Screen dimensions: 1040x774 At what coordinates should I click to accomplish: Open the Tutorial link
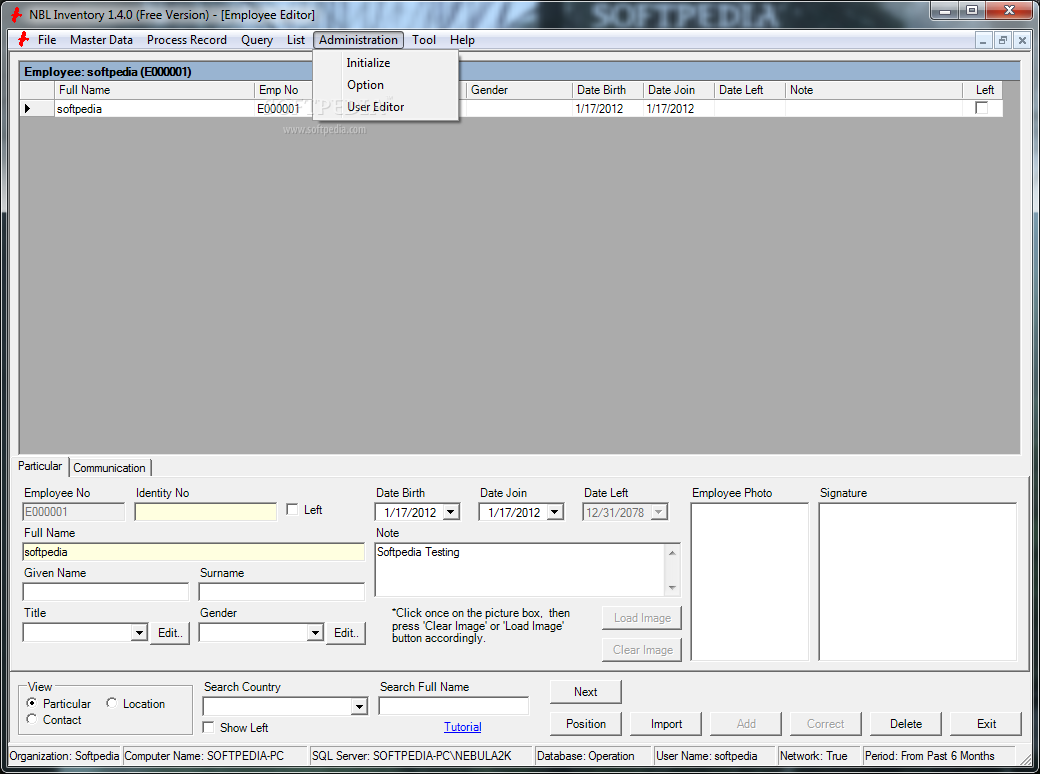click(462, 727)
